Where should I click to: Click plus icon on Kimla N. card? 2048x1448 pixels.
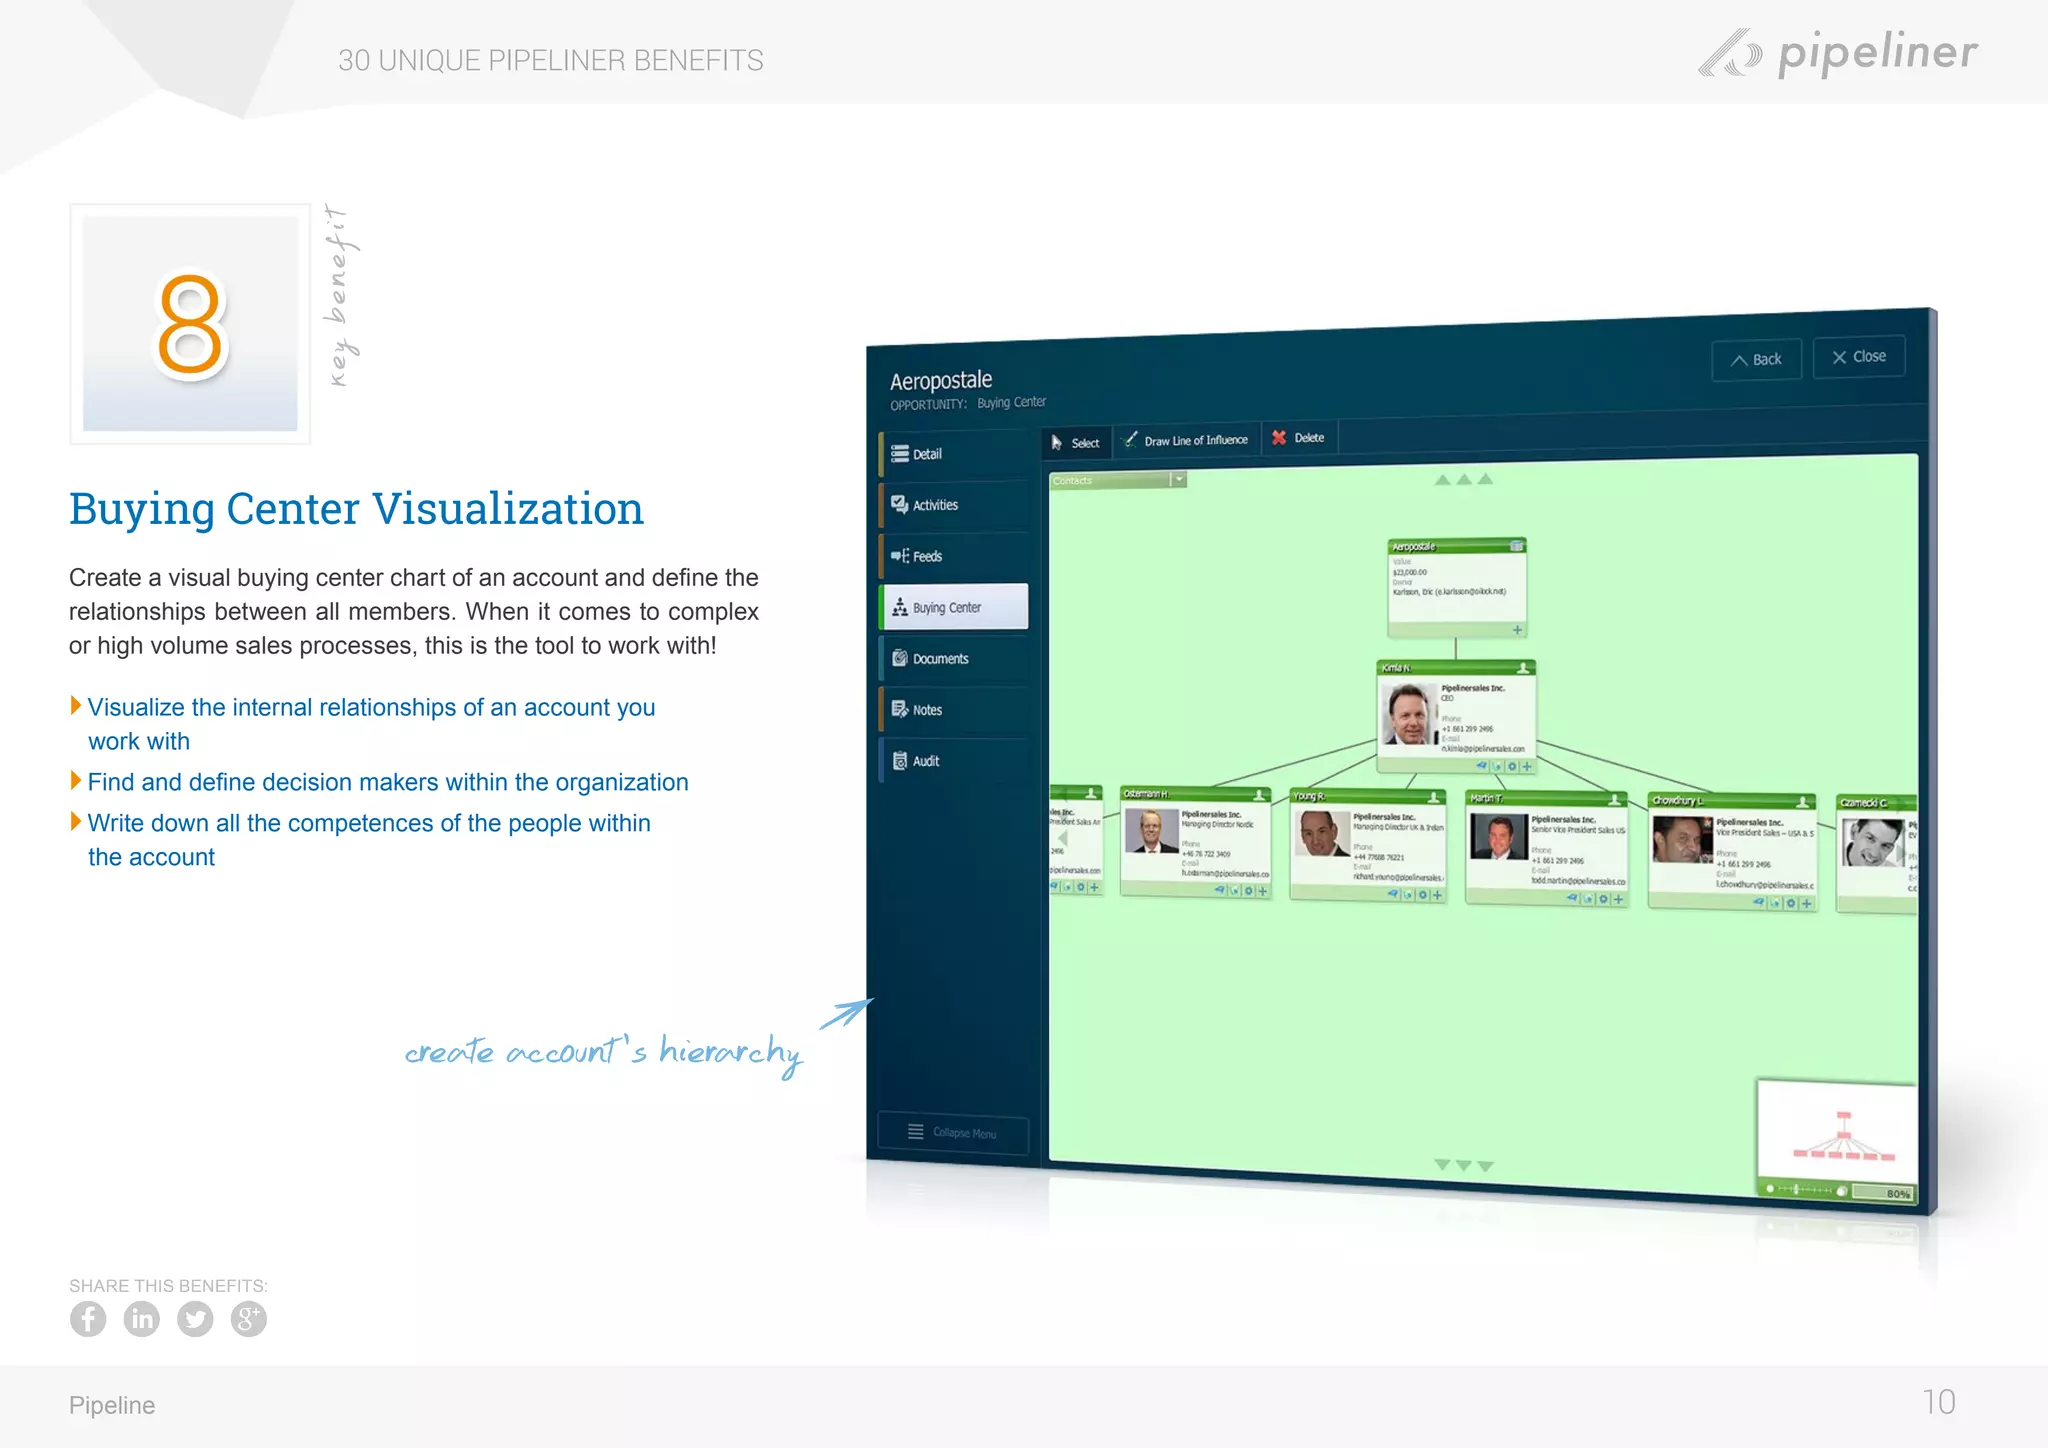pos(1526,766)
